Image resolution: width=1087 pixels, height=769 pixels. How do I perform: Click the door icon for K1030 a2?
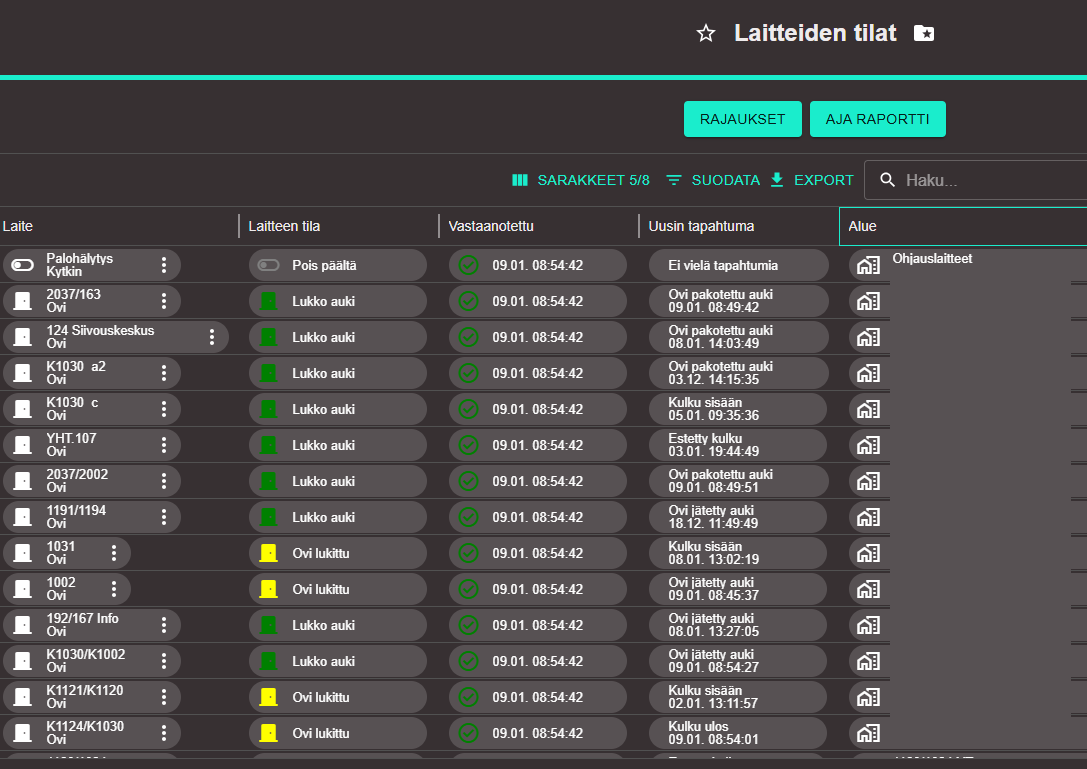[23, 373]
